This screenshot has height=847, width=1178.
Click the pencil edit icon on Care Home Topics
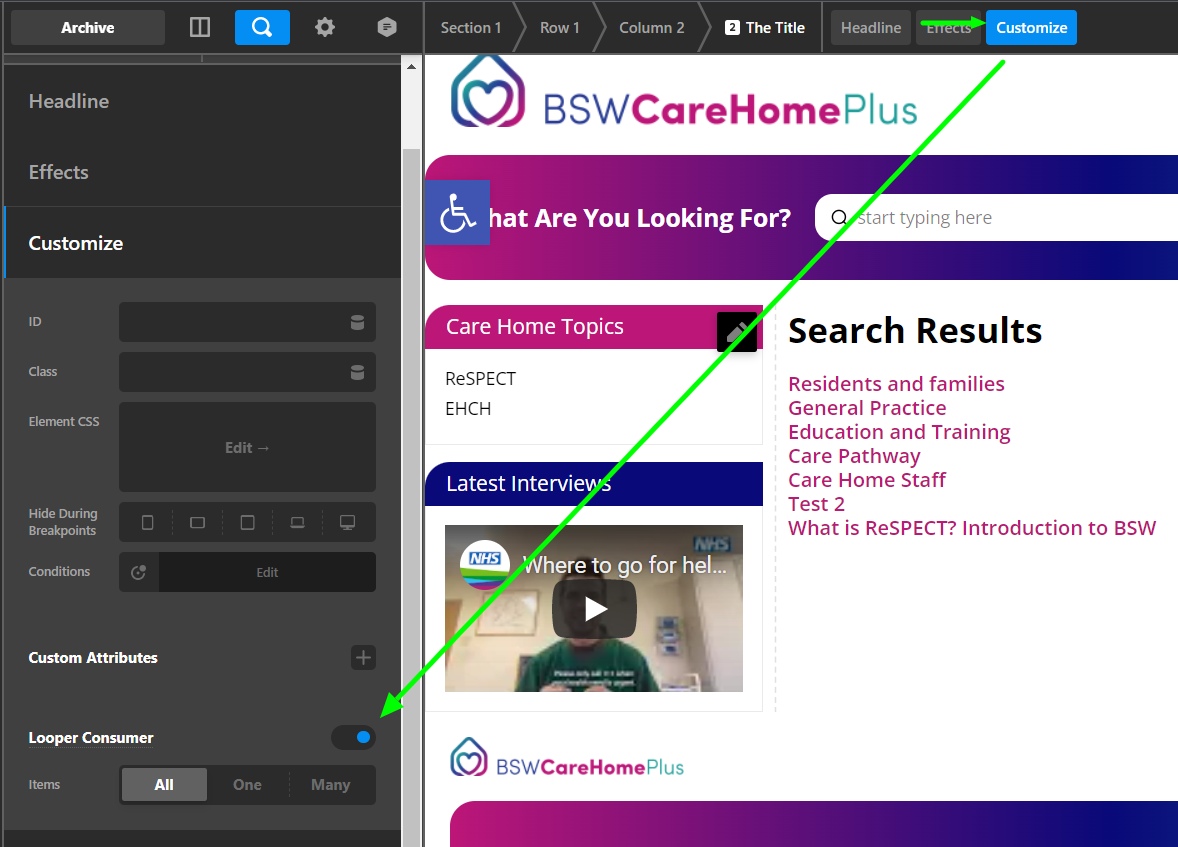point(737,331)
